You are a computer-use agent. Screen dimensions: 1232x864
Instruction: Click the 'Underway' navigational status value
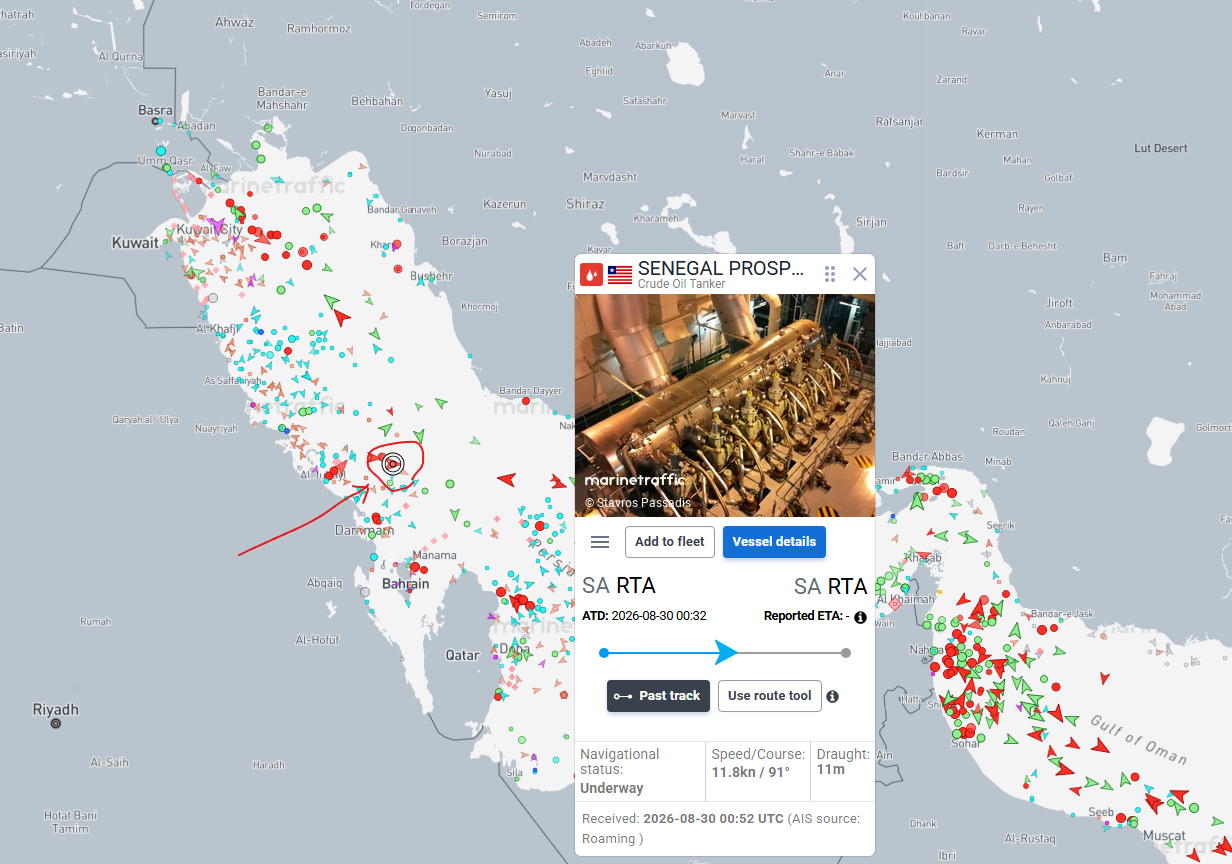click(x=612, y=788)
